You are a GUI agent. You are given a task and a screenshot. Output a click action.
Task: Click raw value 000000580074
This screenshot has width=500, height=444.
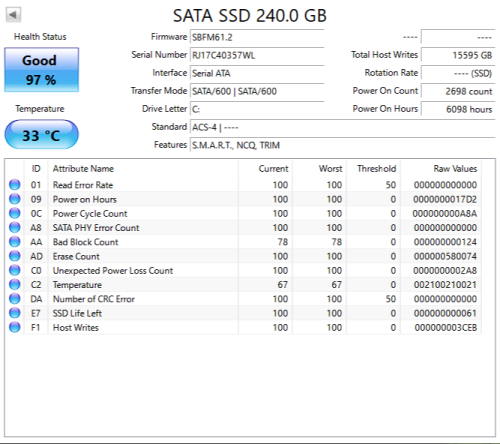[x=445, y=257]
